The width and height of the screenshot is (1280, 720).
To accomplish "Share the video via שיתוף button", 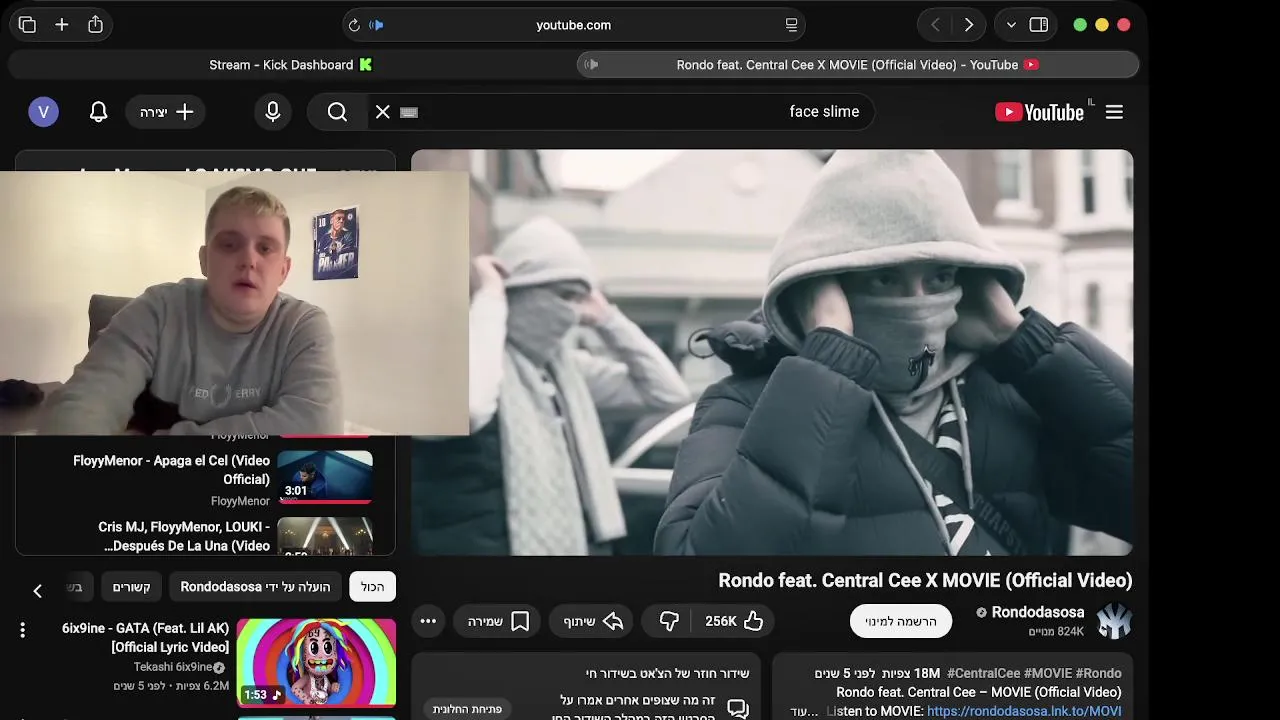I will tap(593, 621).
